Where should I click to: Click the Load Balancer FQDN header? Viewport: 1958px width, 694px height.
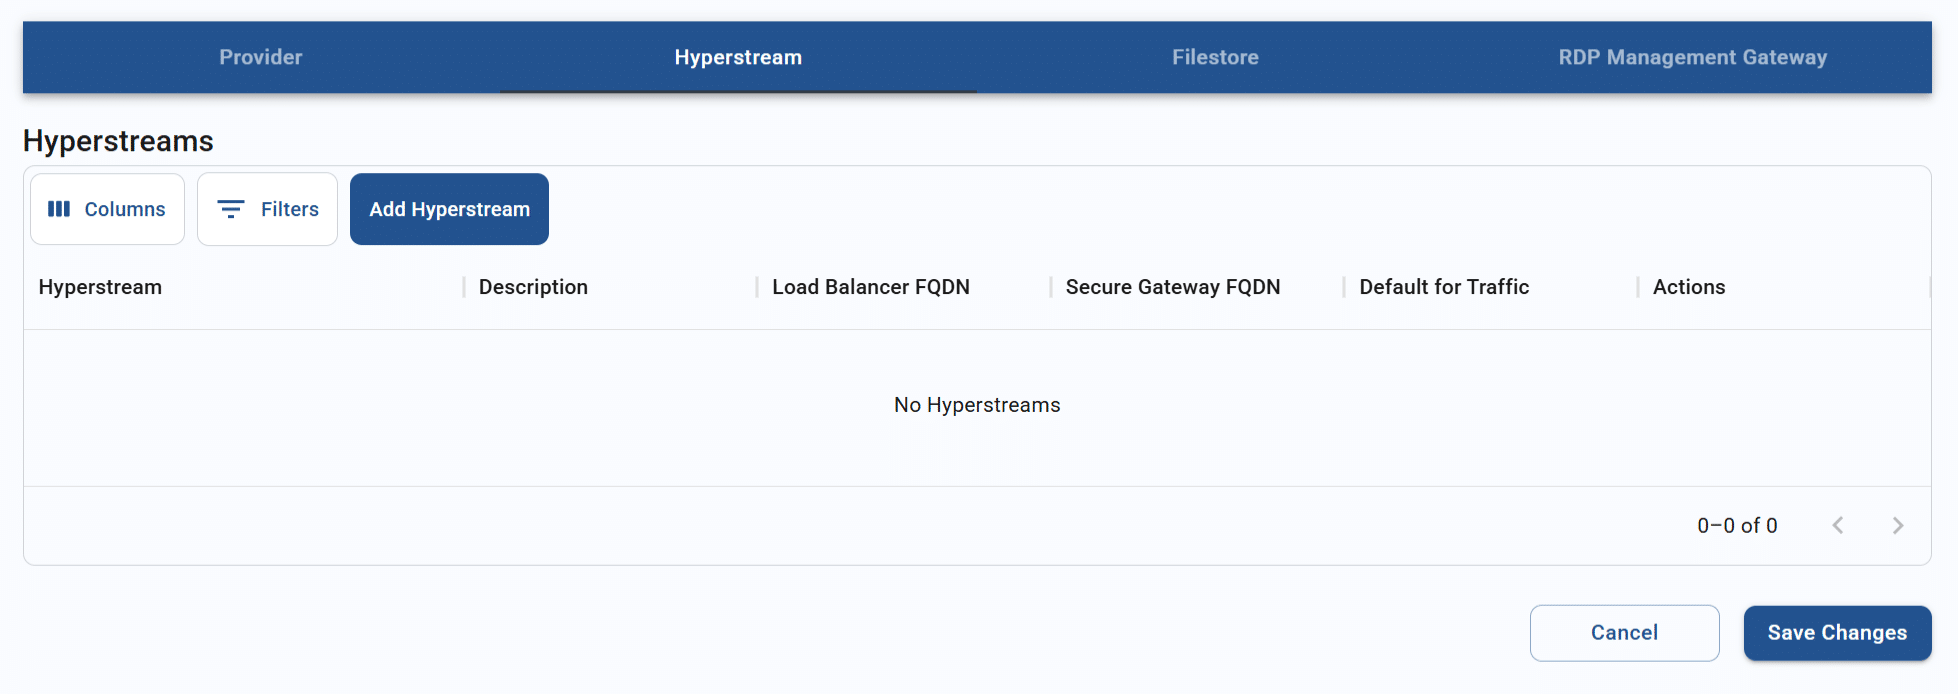tap(871, 287)
